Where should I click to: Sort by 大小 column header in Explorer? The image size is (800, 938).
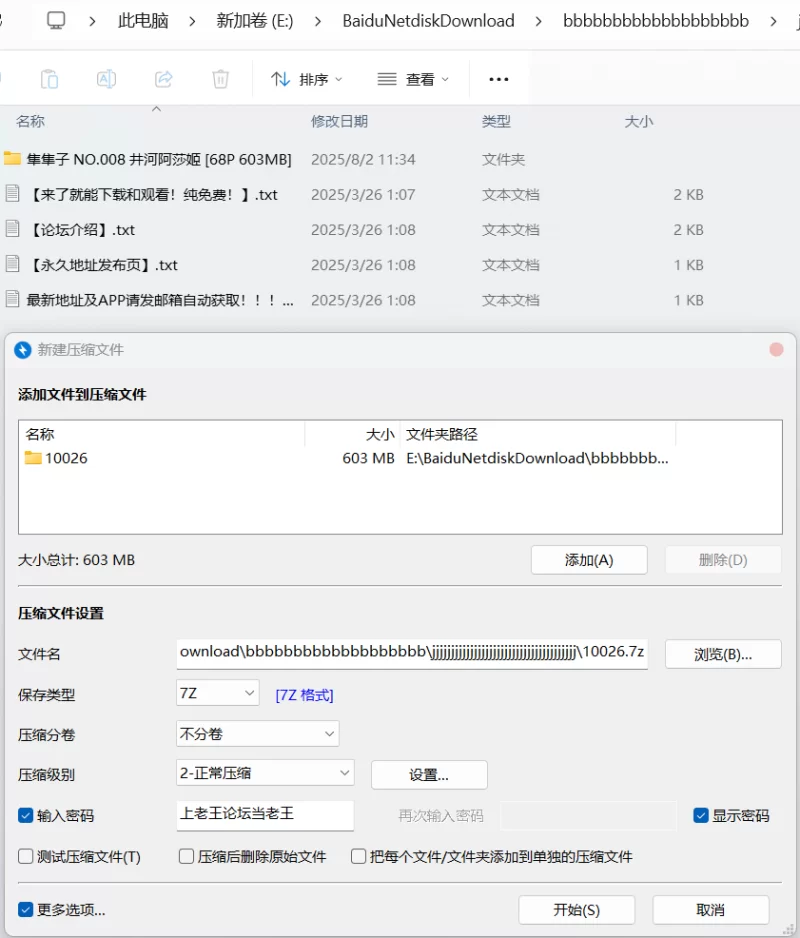pyautogui.click(x=638, y=121)
